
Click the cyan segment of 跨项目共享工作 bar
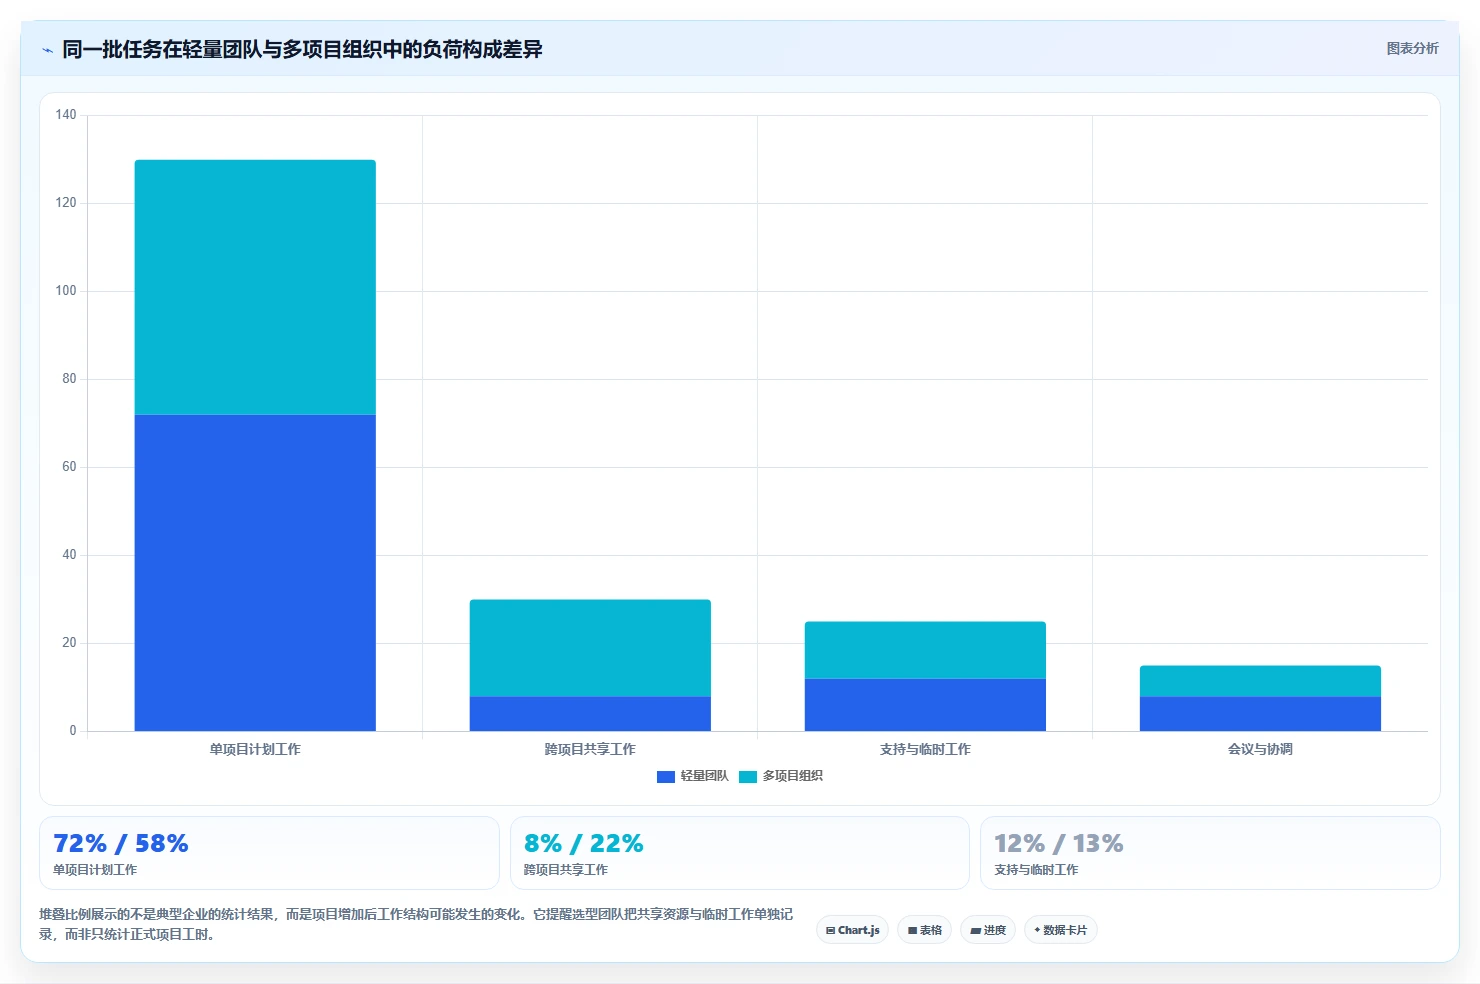[x=590, y=648]
